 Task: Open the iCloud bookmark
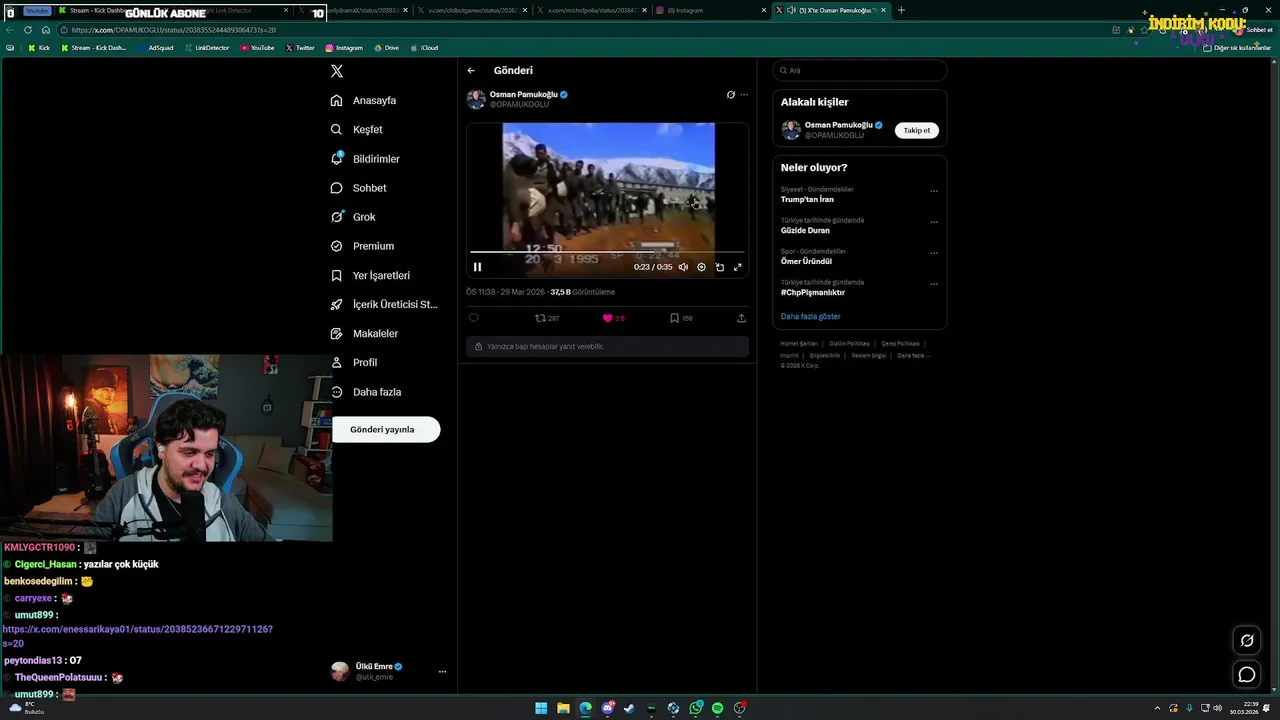tap(424, 48)
